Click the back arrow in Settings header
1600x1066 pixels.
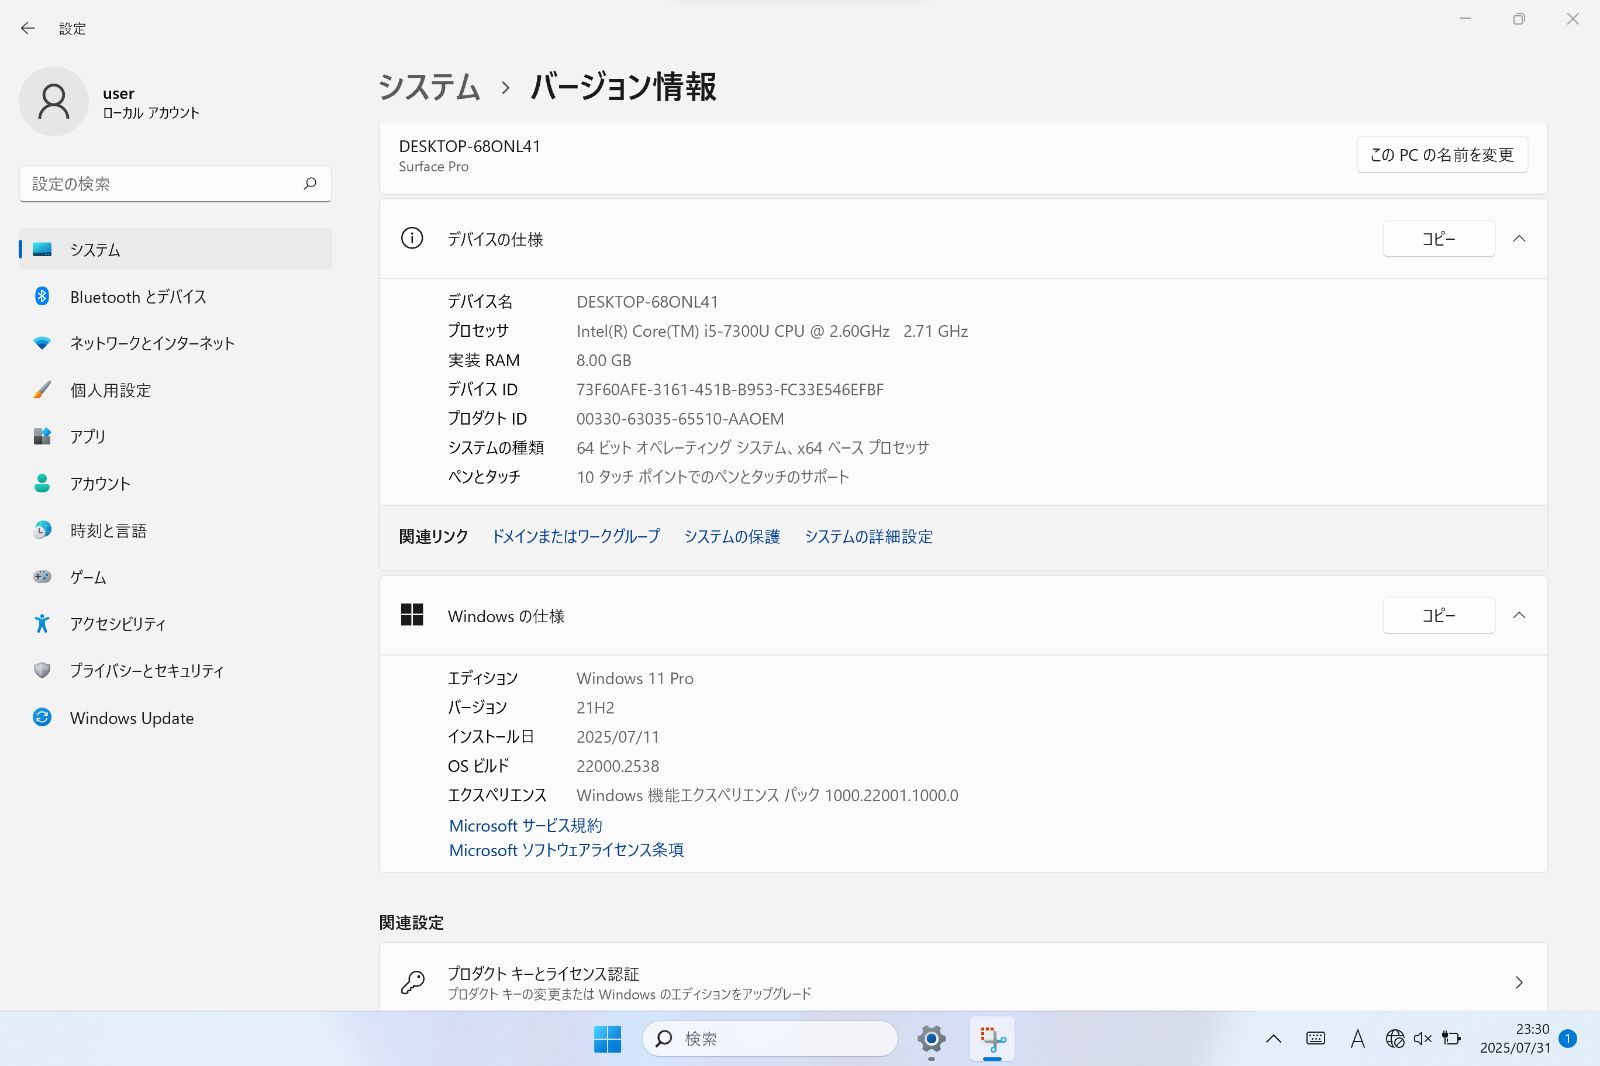click(28, 29)
